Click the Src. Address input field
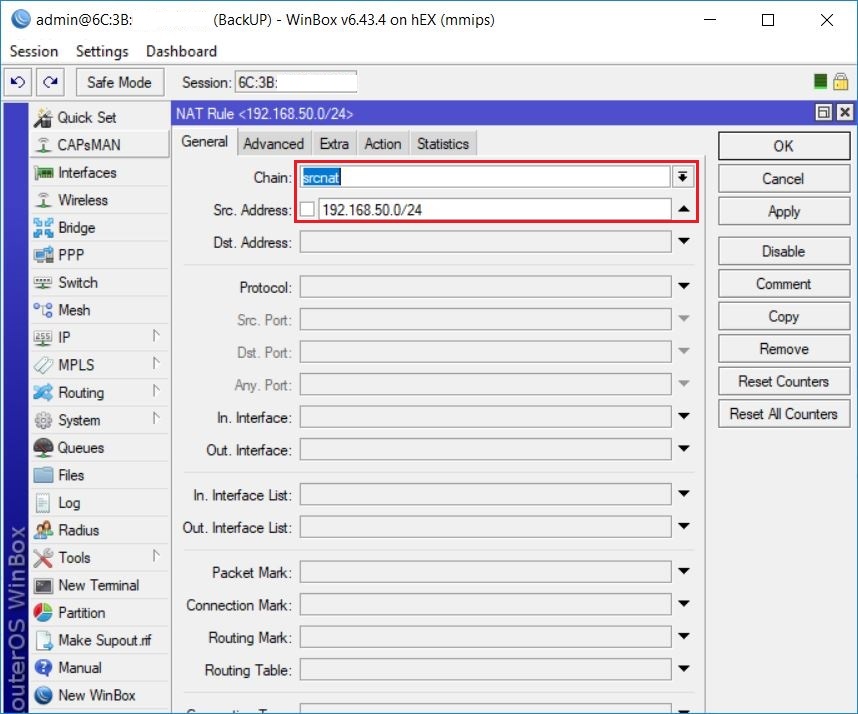858x714 pixels. (x=495, y=210)
